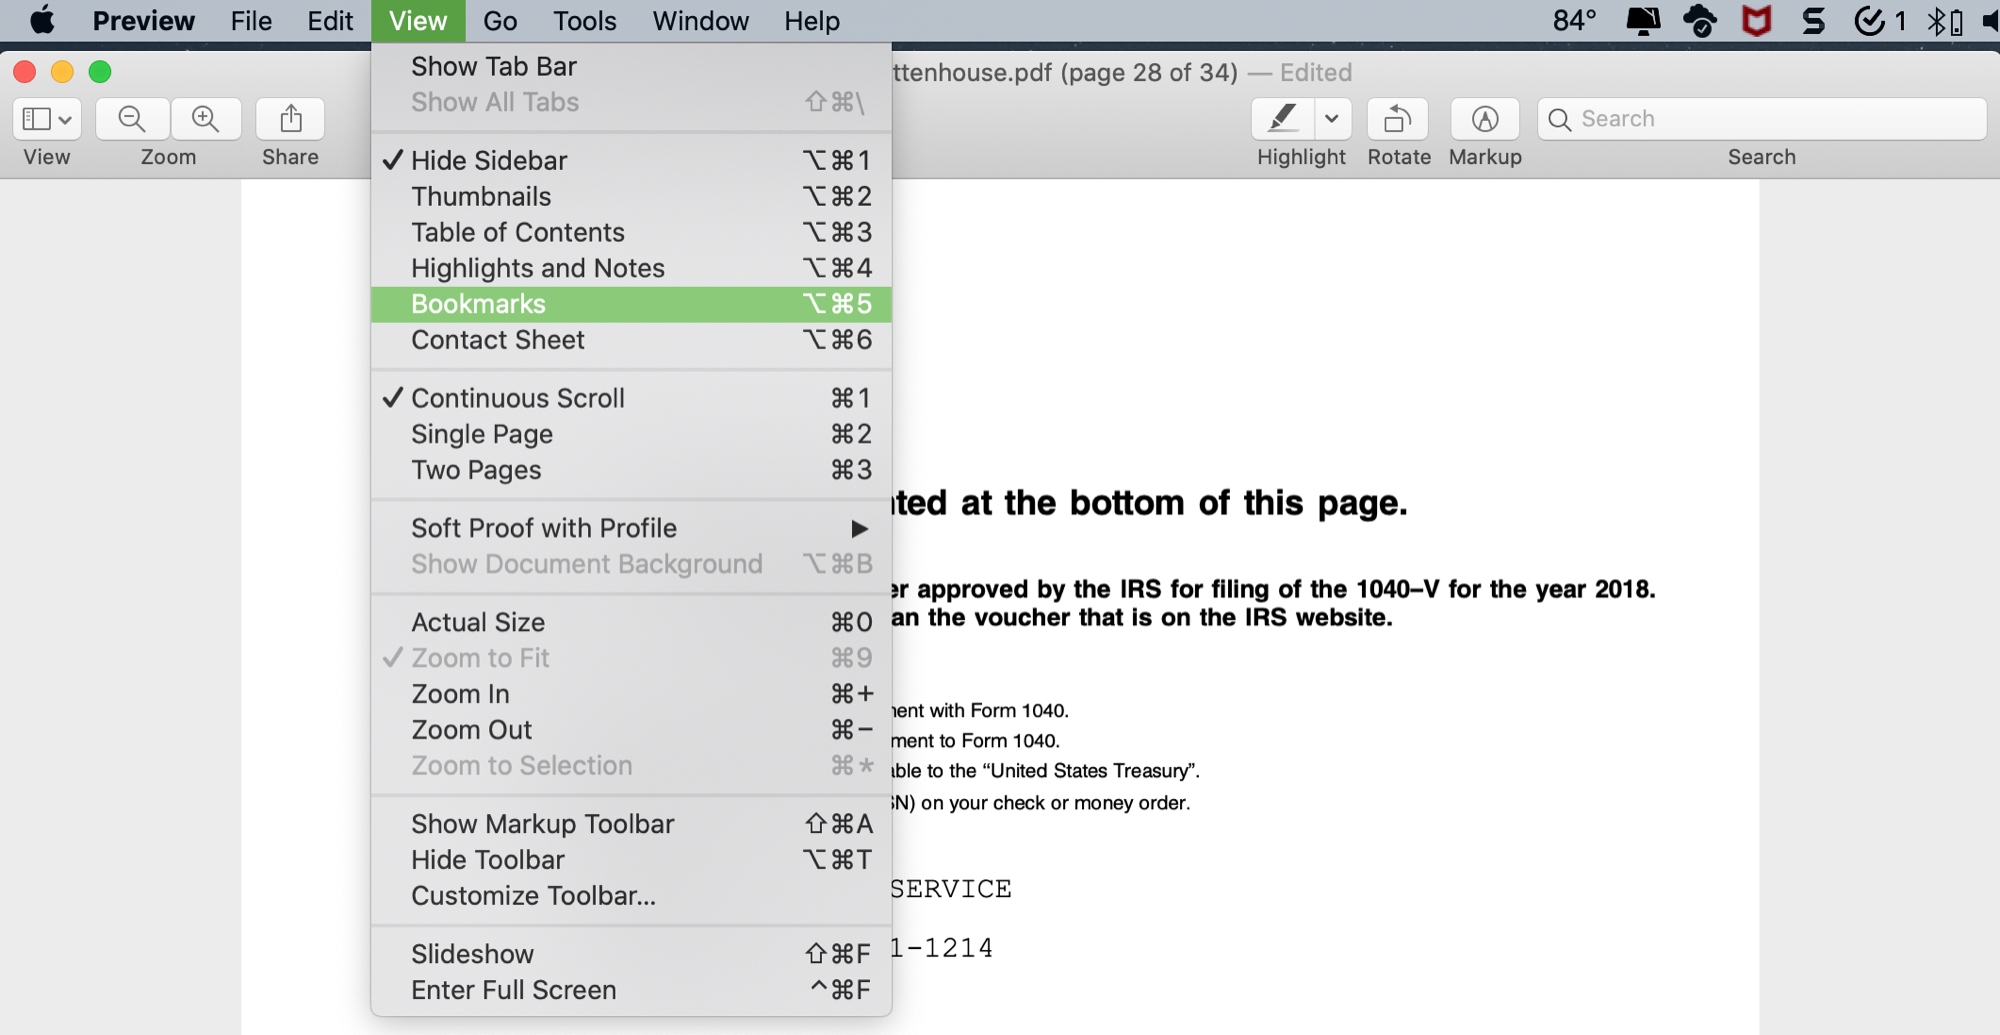Open the File menu
This screenshot has width=2000, height=1035.
point(251,21)
